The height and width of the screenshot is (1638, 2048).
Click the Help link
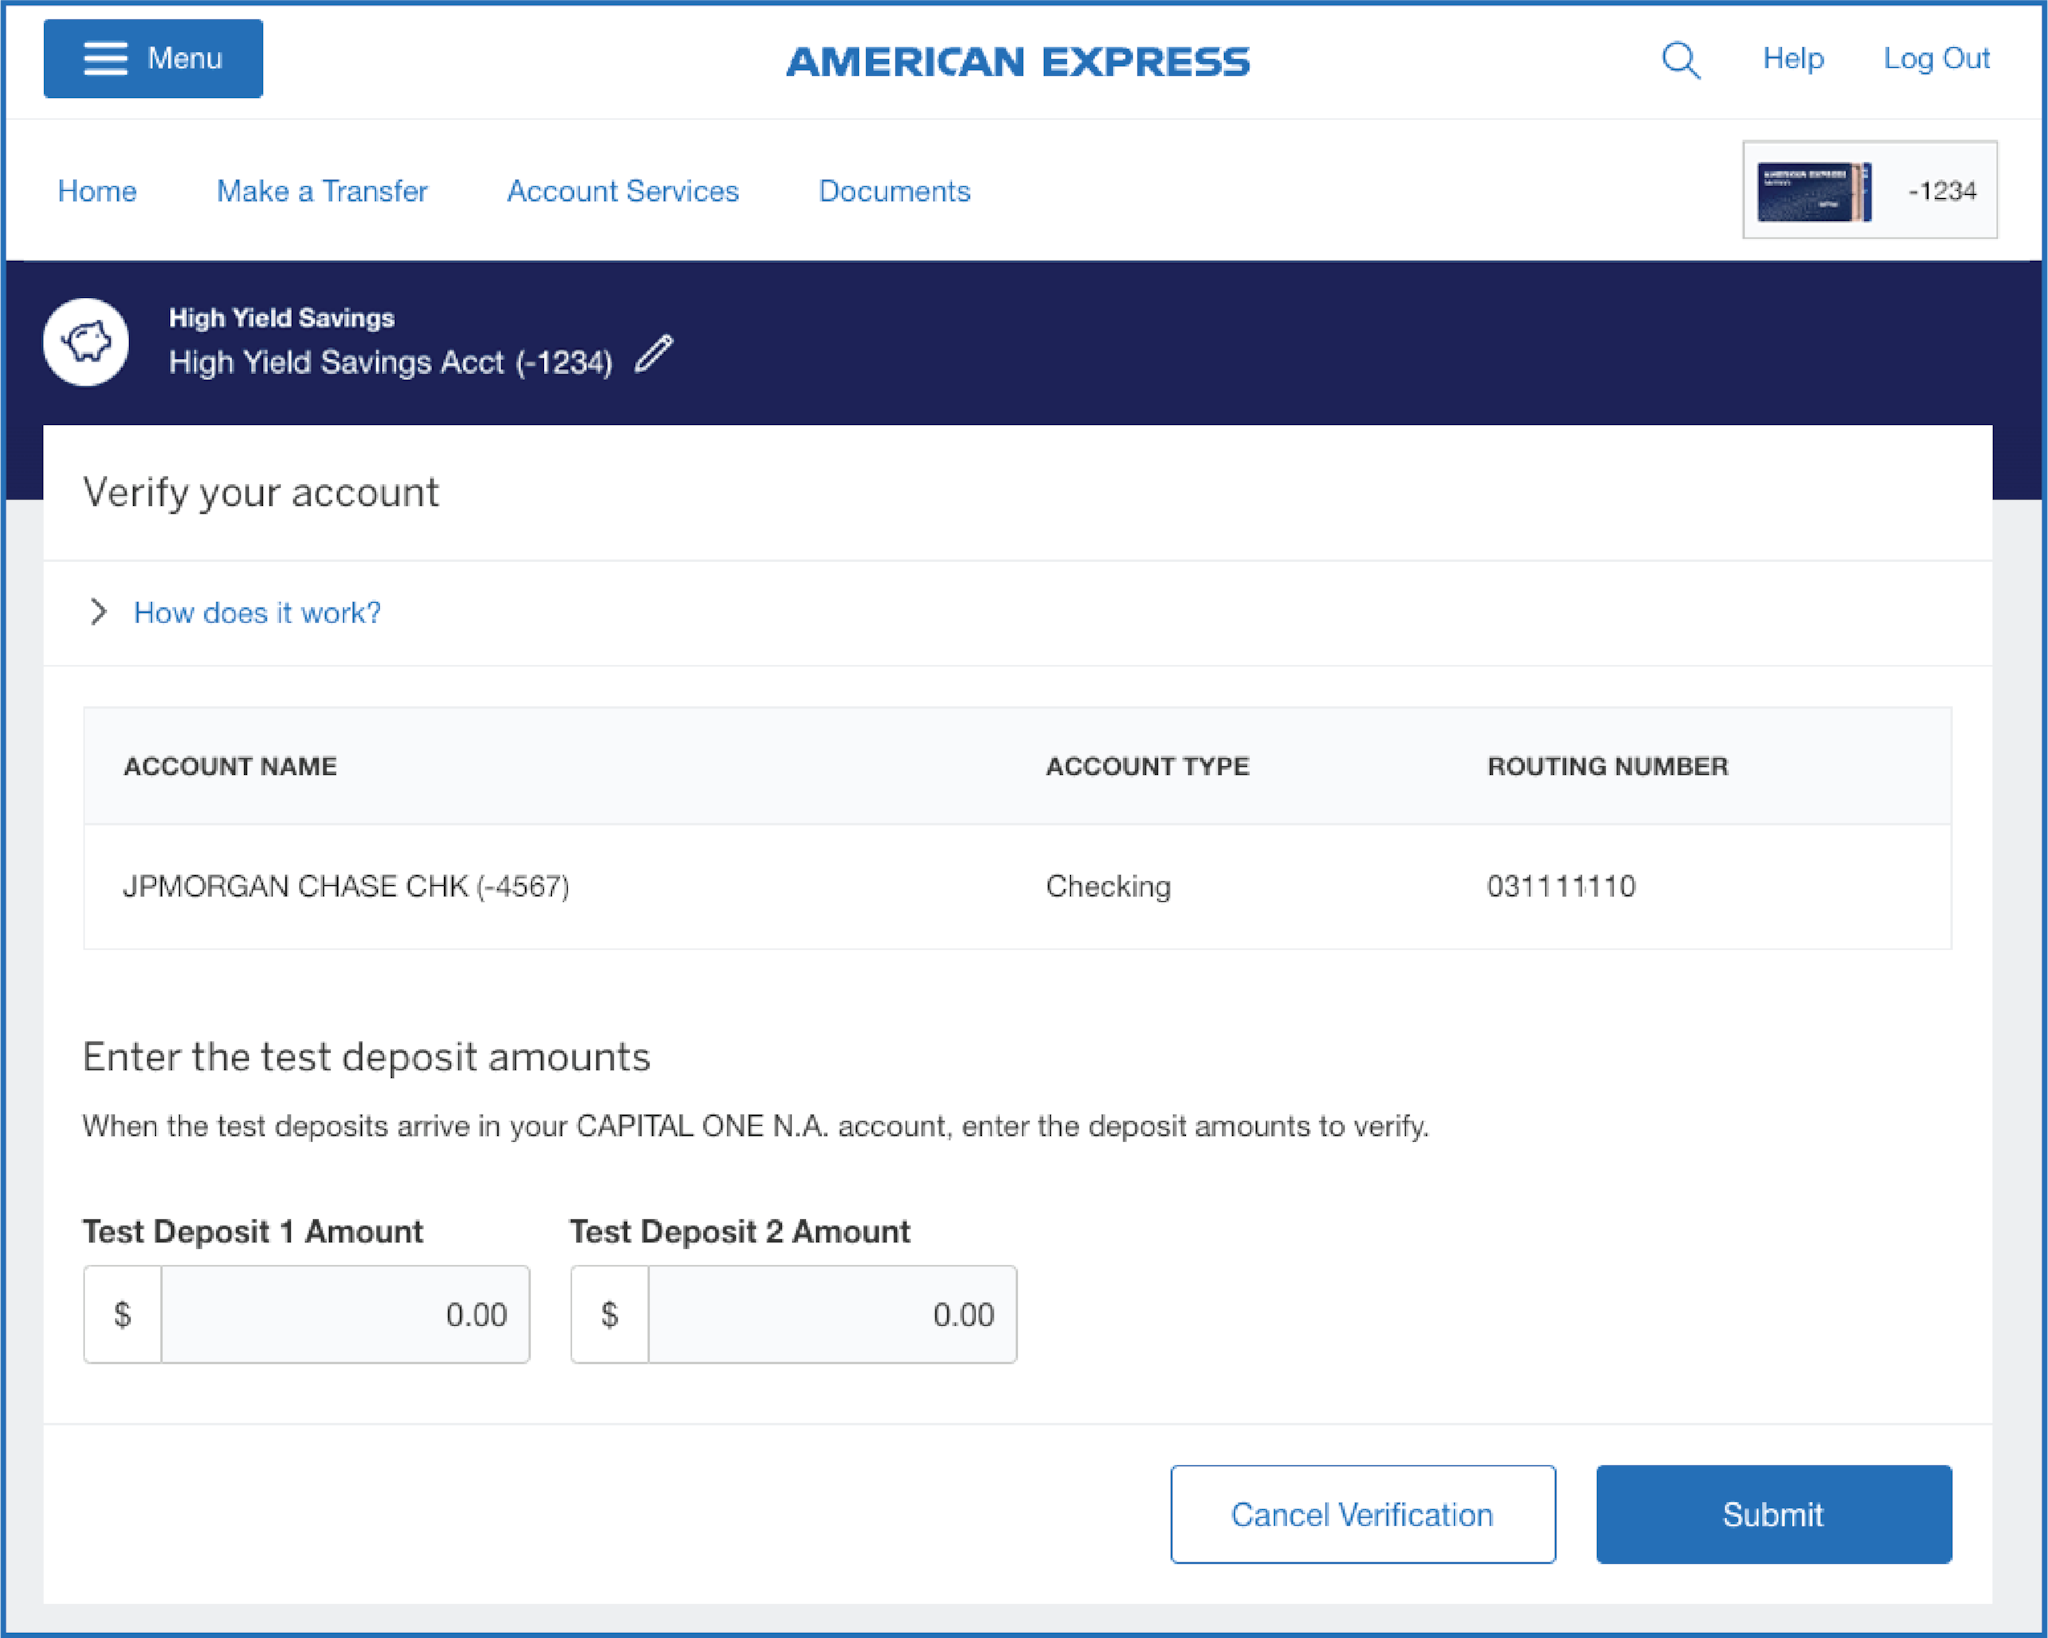coord(1792,59)
